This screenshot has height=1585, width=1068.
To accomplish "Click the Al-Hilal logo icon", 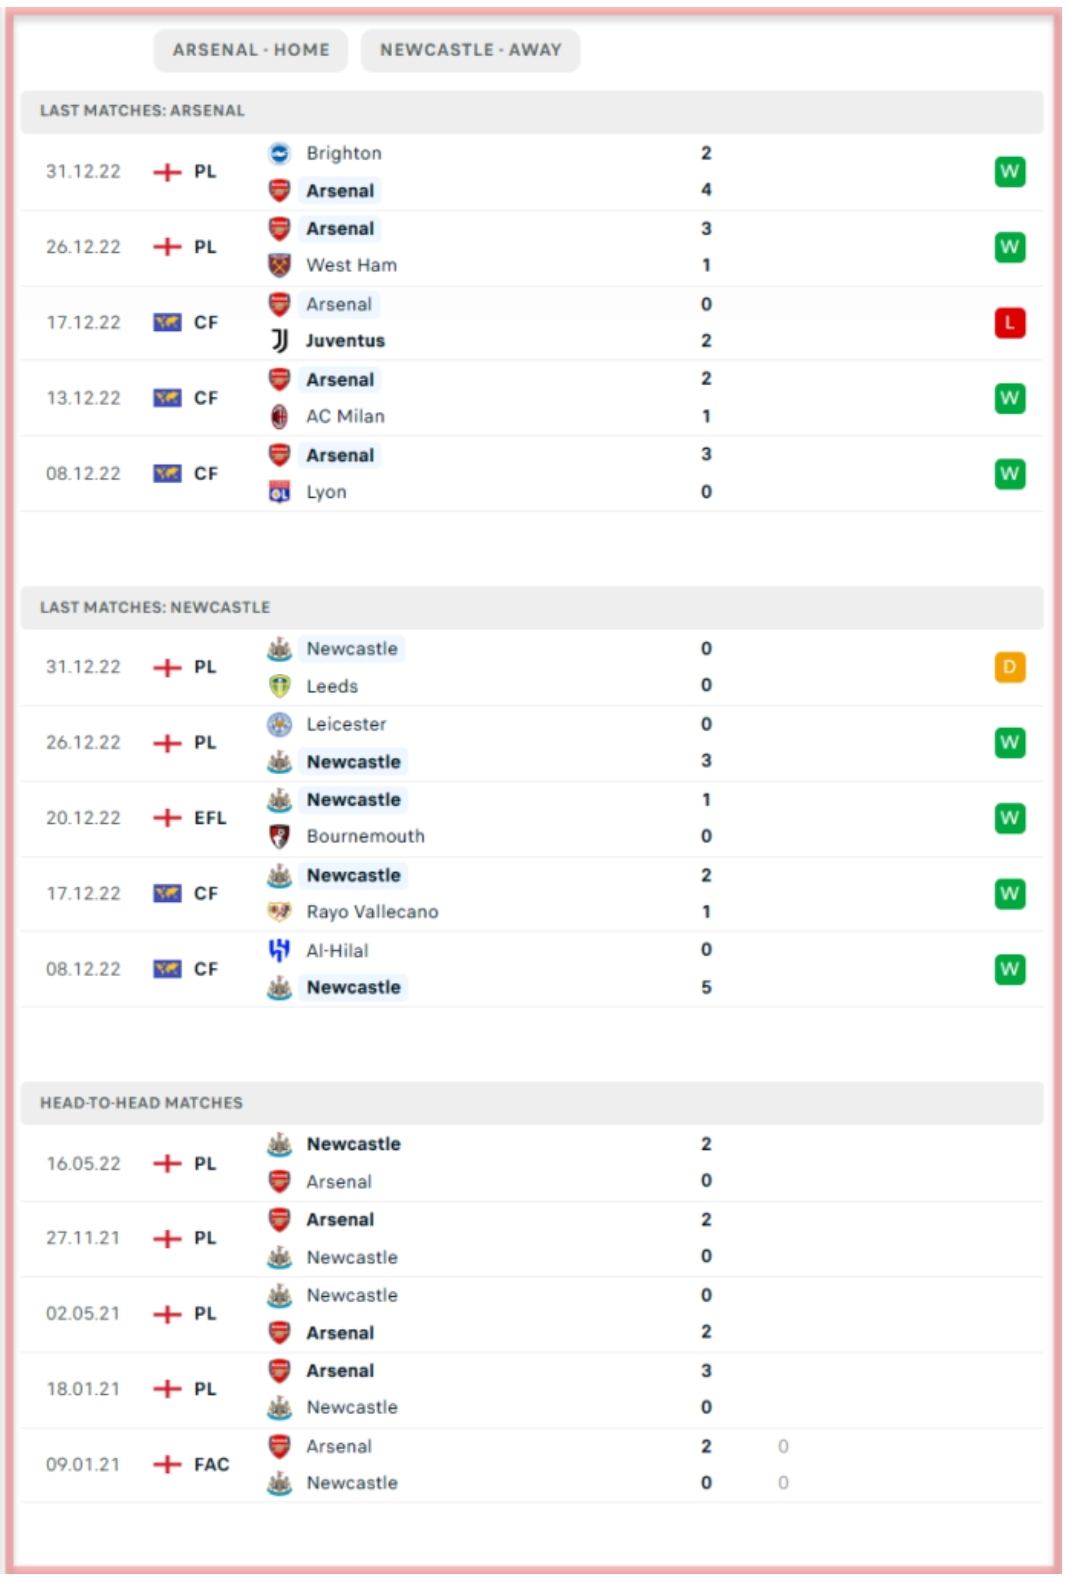I will point(280,950).
